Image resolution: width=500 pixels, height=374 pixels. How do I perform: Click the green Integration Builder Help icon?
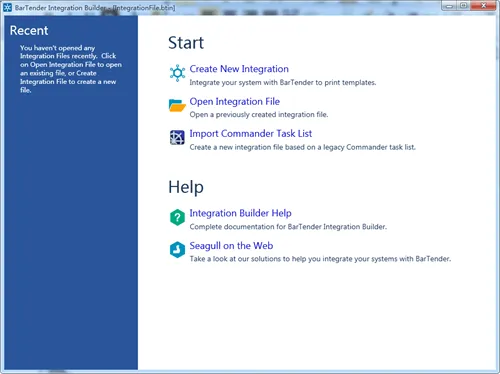pos(177,217)
